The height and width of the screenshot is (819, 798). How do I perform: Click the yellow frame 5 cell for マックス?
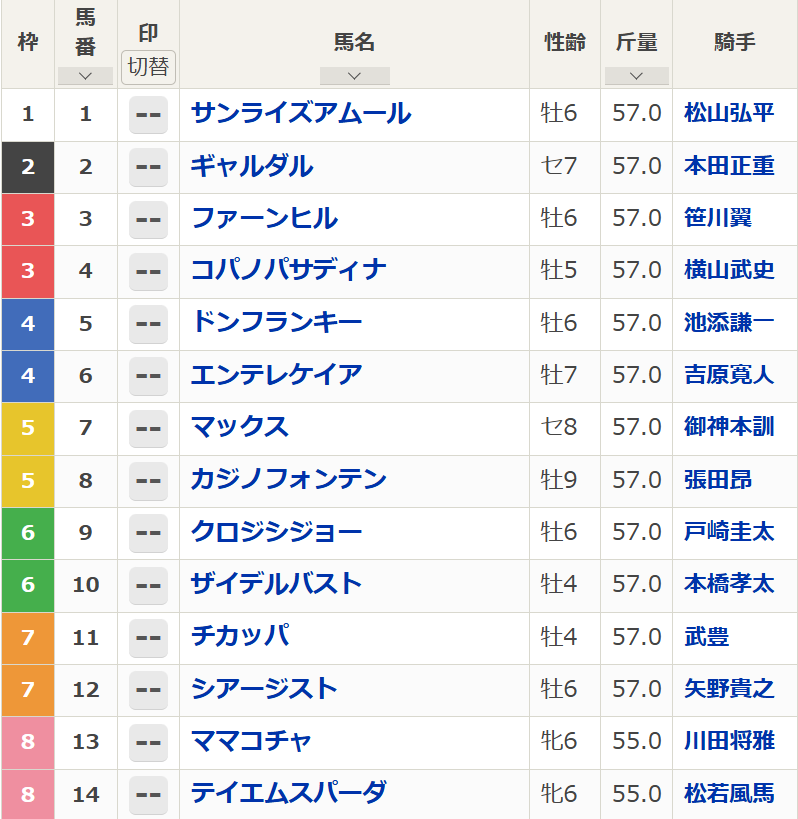coord(28,427)
